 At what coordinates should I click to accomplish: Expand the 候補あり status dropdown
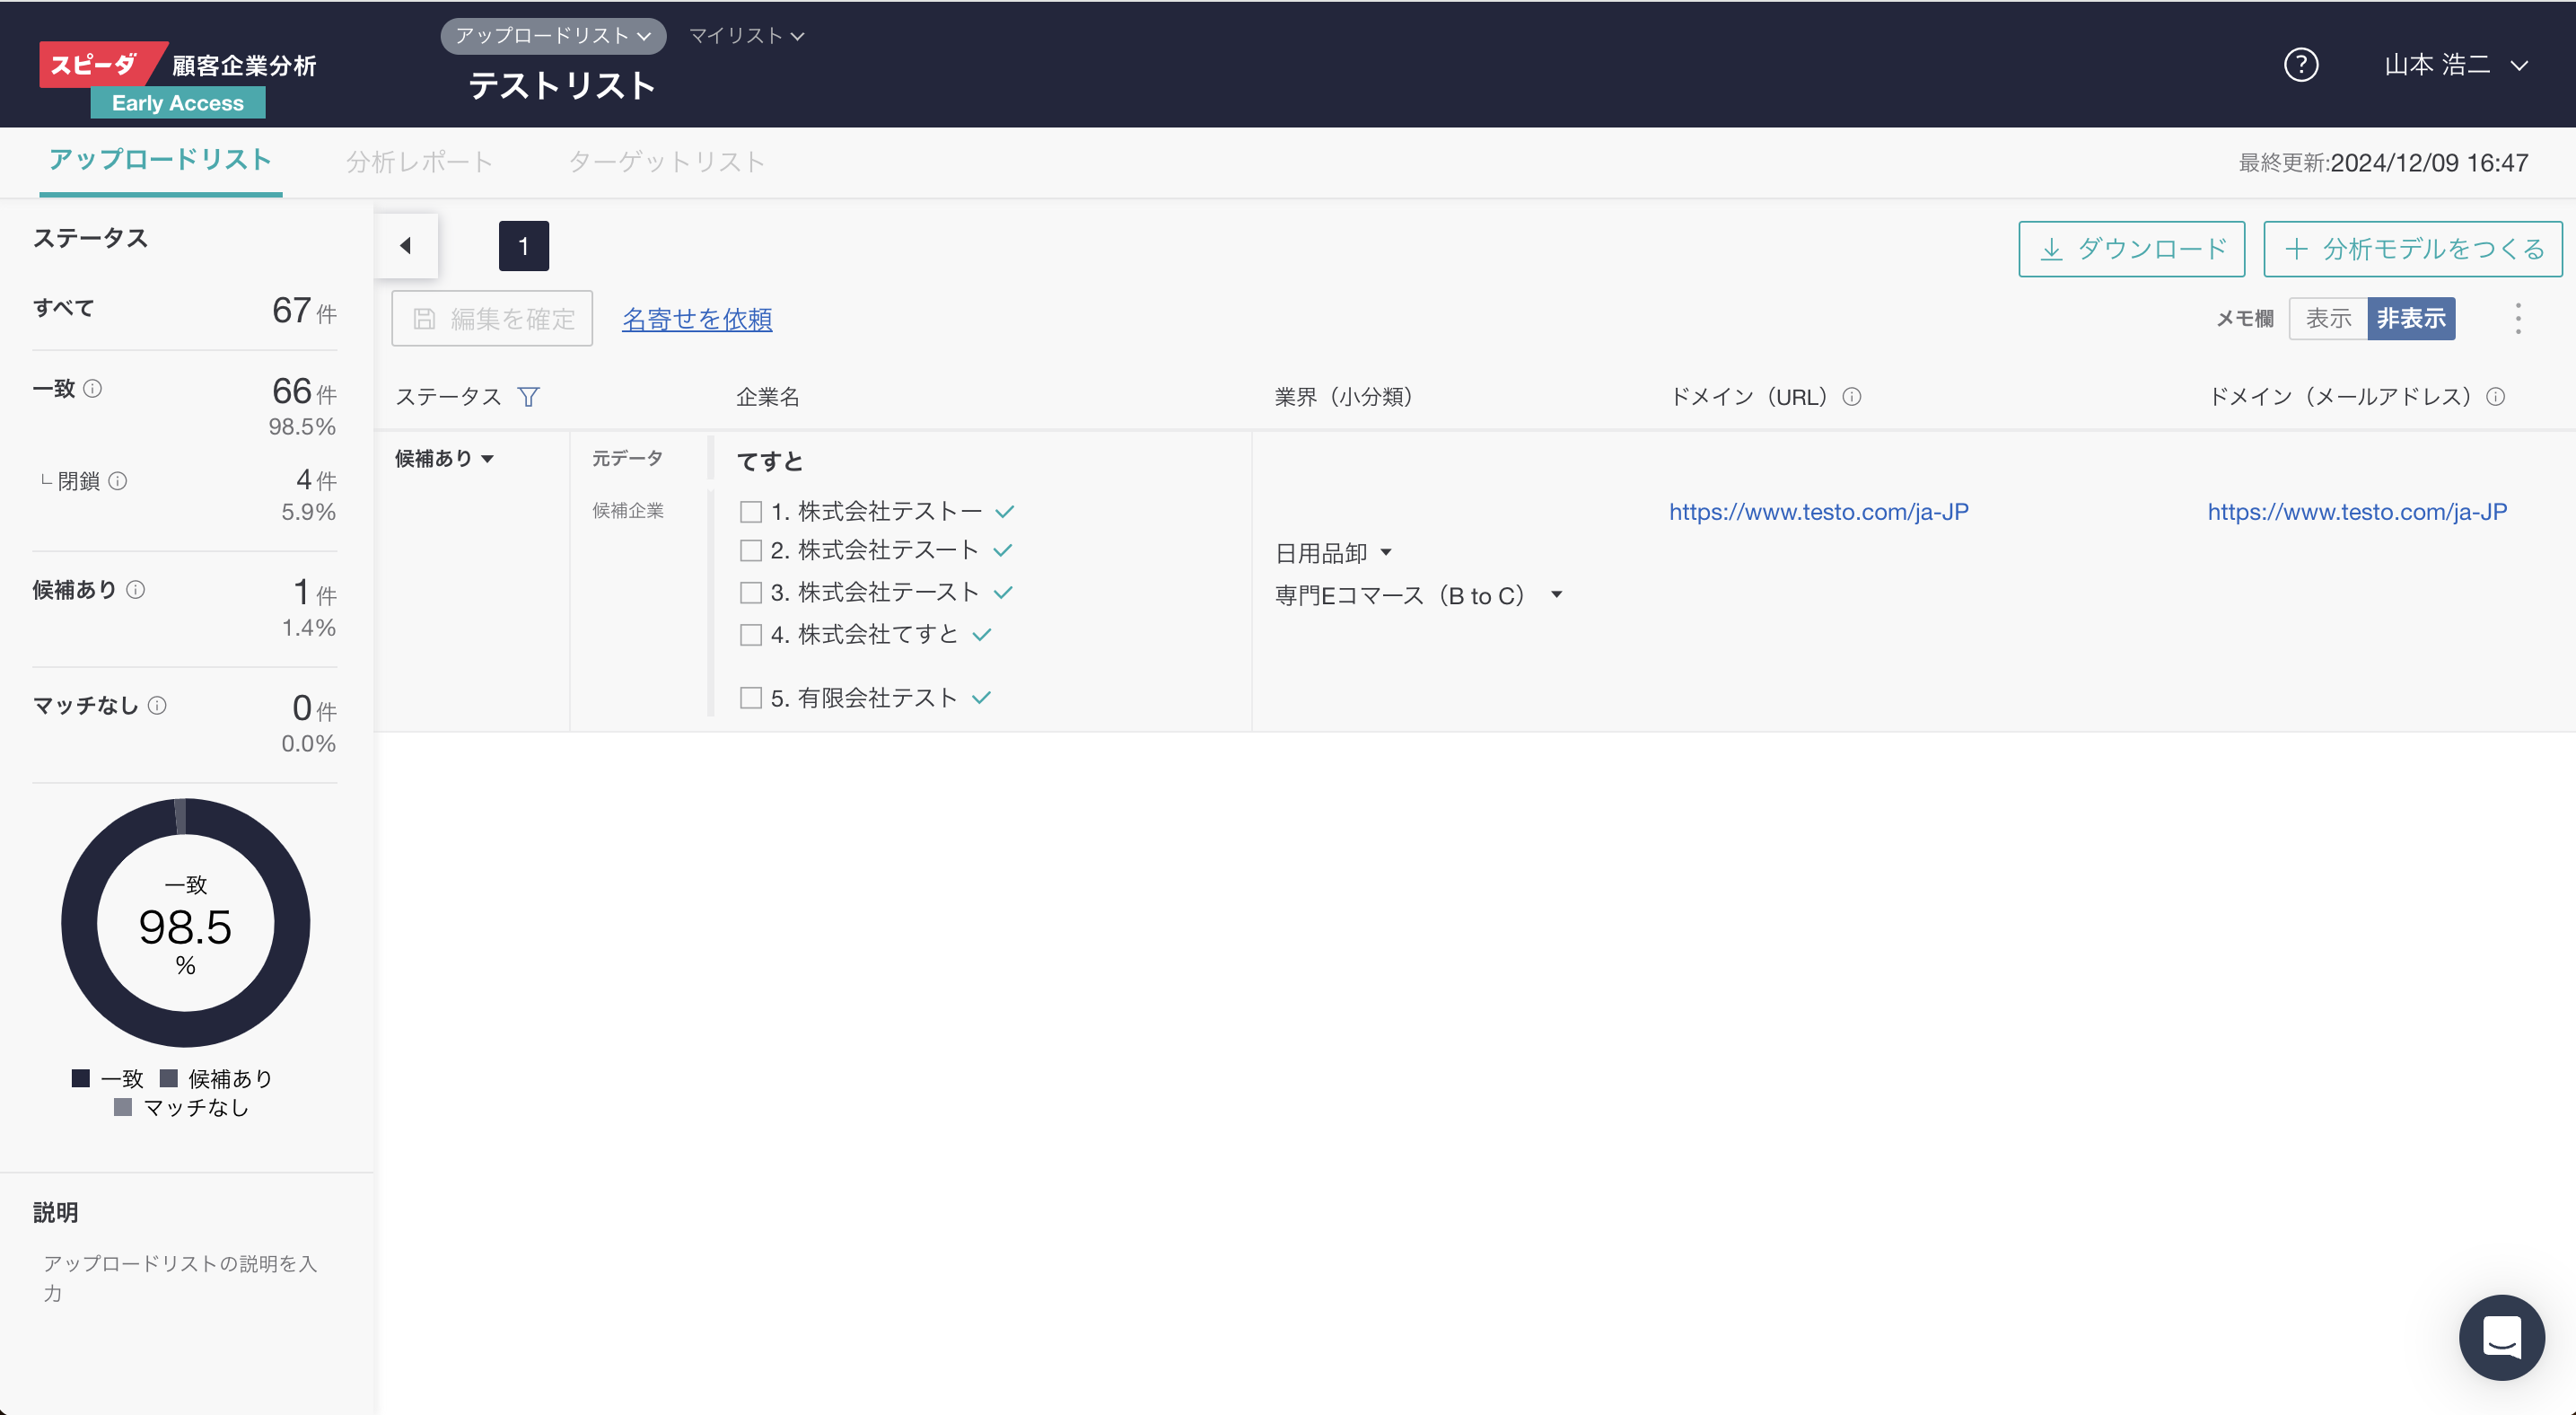point(444,459)
